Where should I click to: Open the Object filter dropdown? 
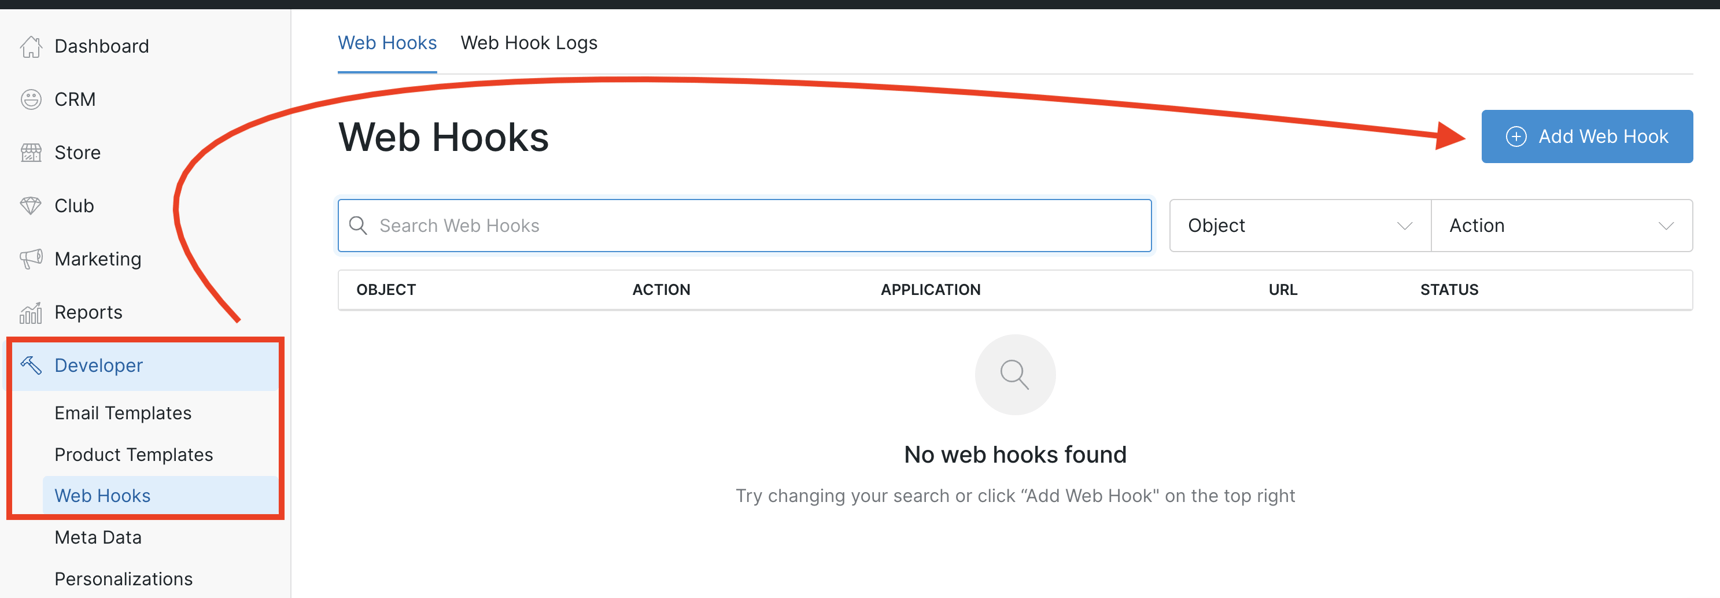coord(1299,225)
